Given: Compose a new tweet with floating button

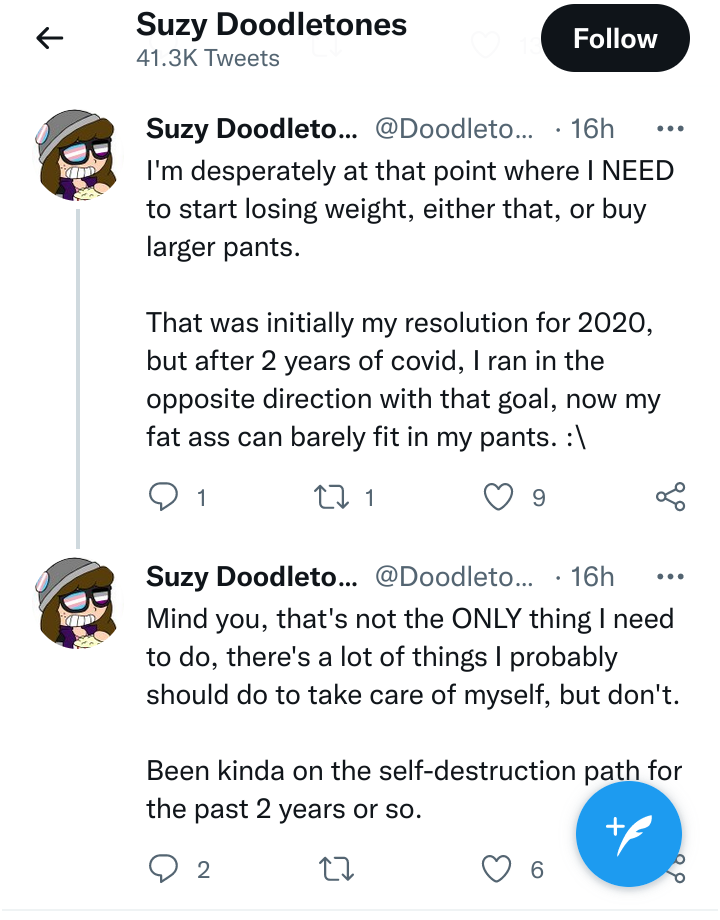Looking at the screenshot, I should pos(628,834).
